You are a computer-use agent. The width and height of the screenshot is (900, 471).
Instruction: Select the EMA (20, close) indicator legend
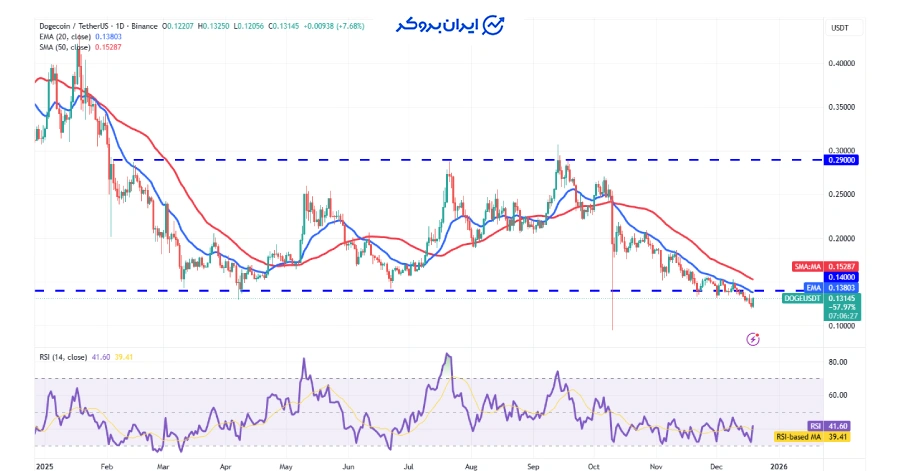coord(68,36)
